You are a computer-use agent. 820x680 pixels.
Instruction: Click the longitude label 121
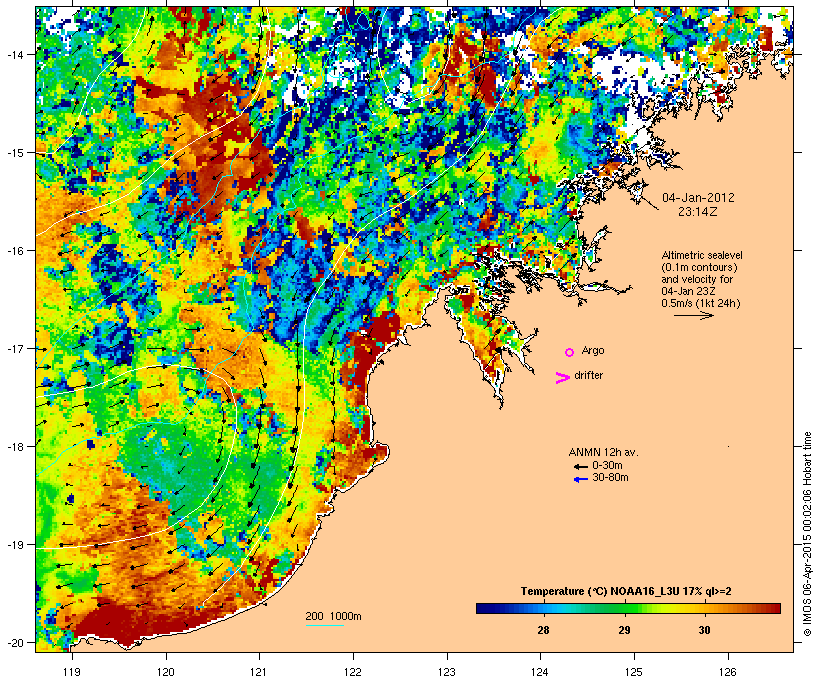259,672
